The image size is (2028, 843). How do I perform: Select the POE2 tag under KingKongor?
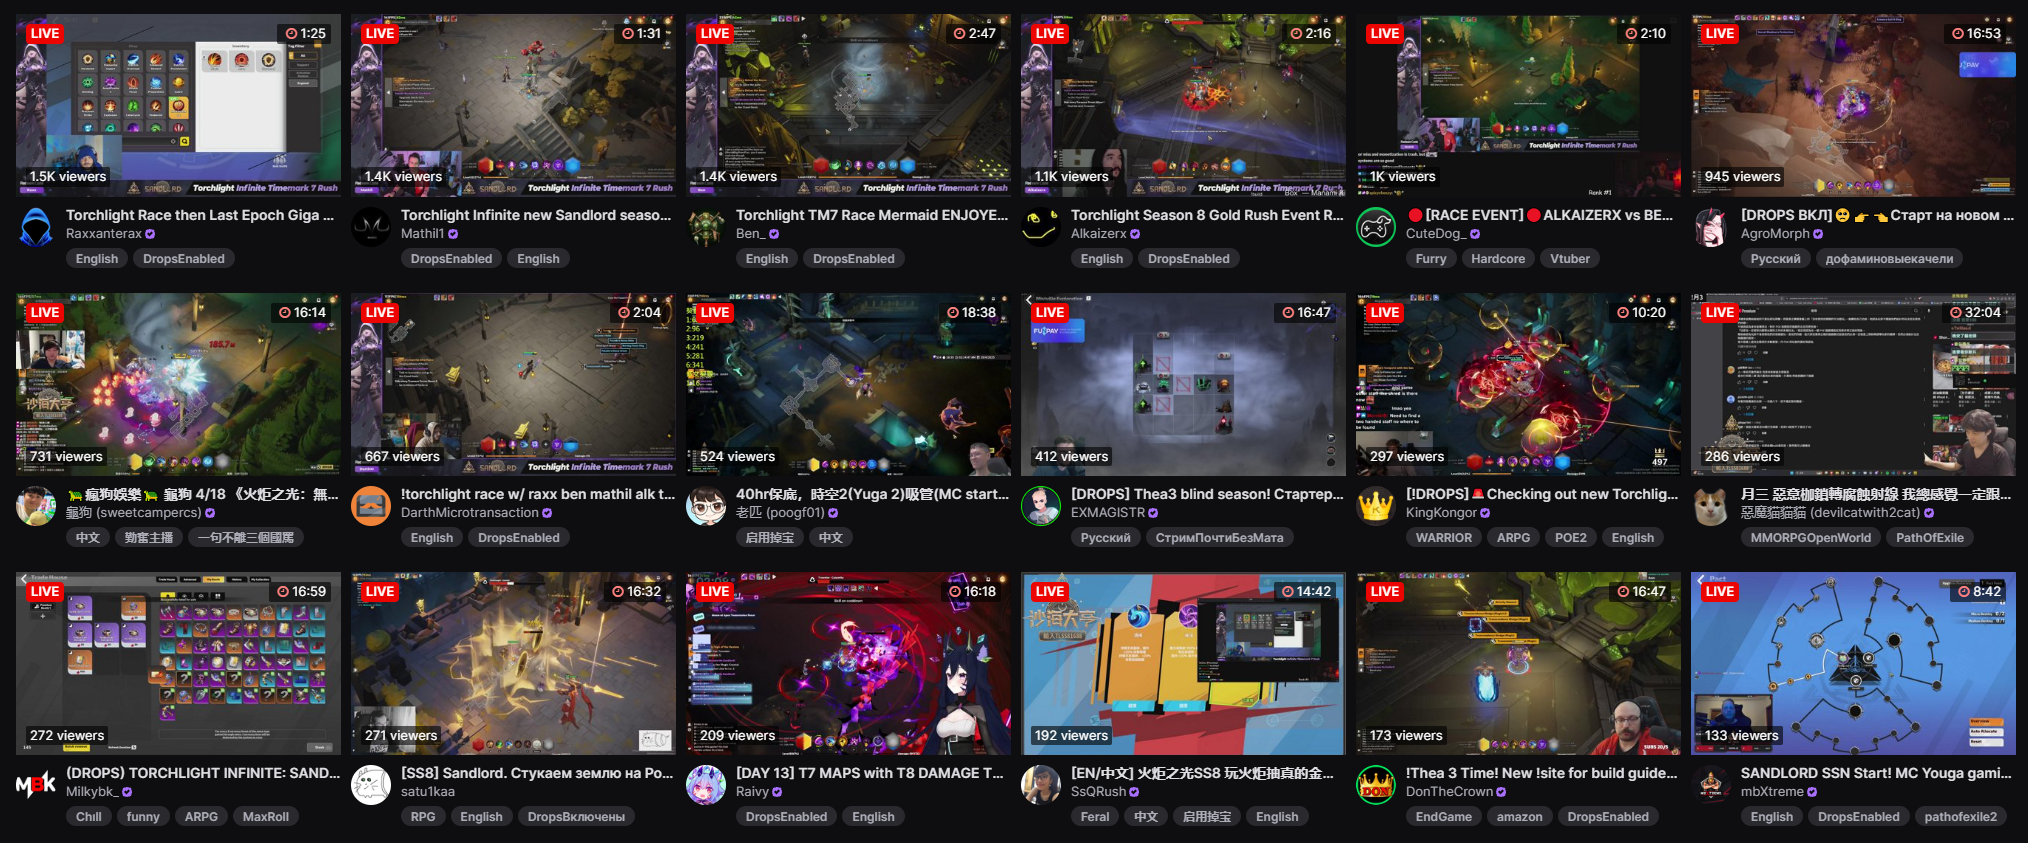[1570, 537]
